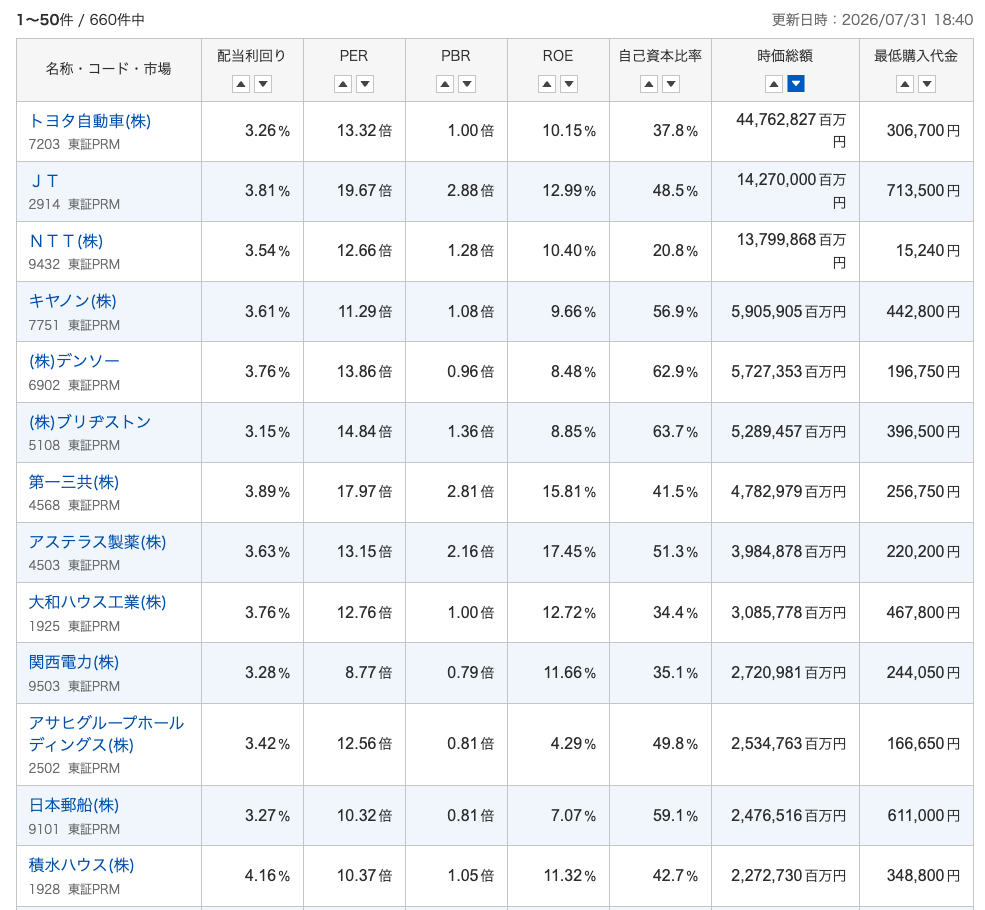The image size is (985, 910).
Task: Open キヤノン(株) stock link
Action: 73,301
